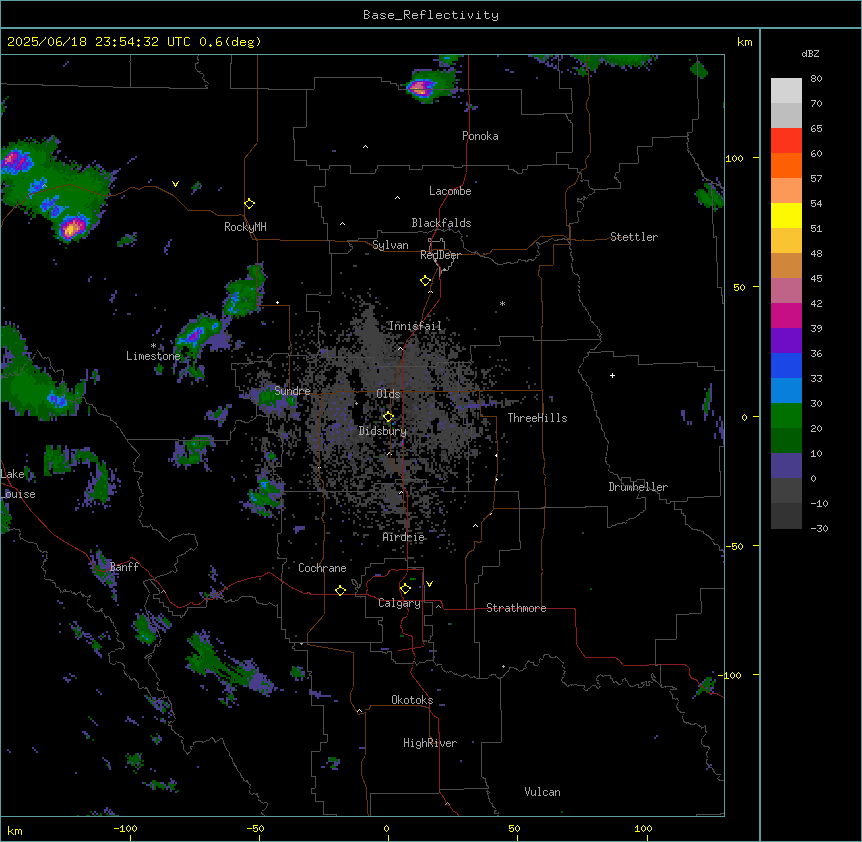Click the ThreeHills label
Screen dimensions: 862x842
537,418
